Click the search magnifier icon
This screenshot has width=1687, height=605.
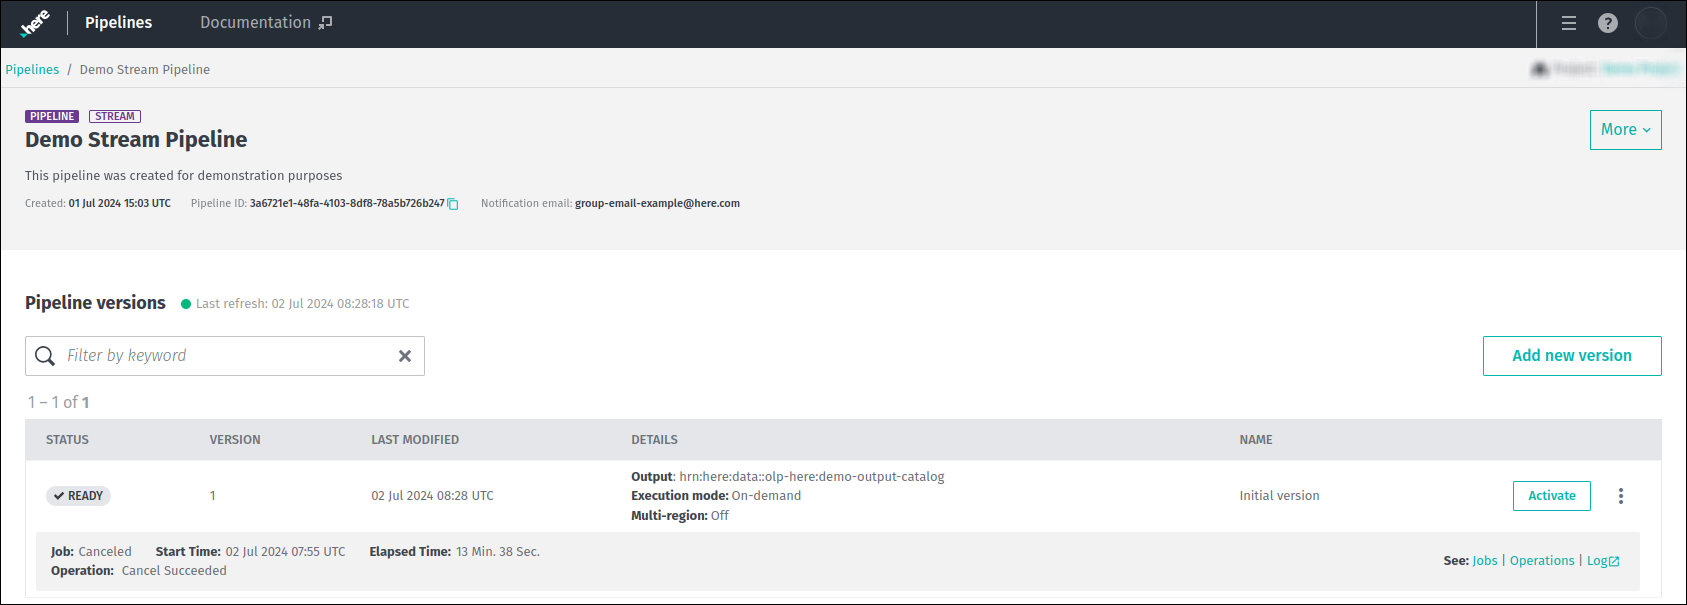45,356
